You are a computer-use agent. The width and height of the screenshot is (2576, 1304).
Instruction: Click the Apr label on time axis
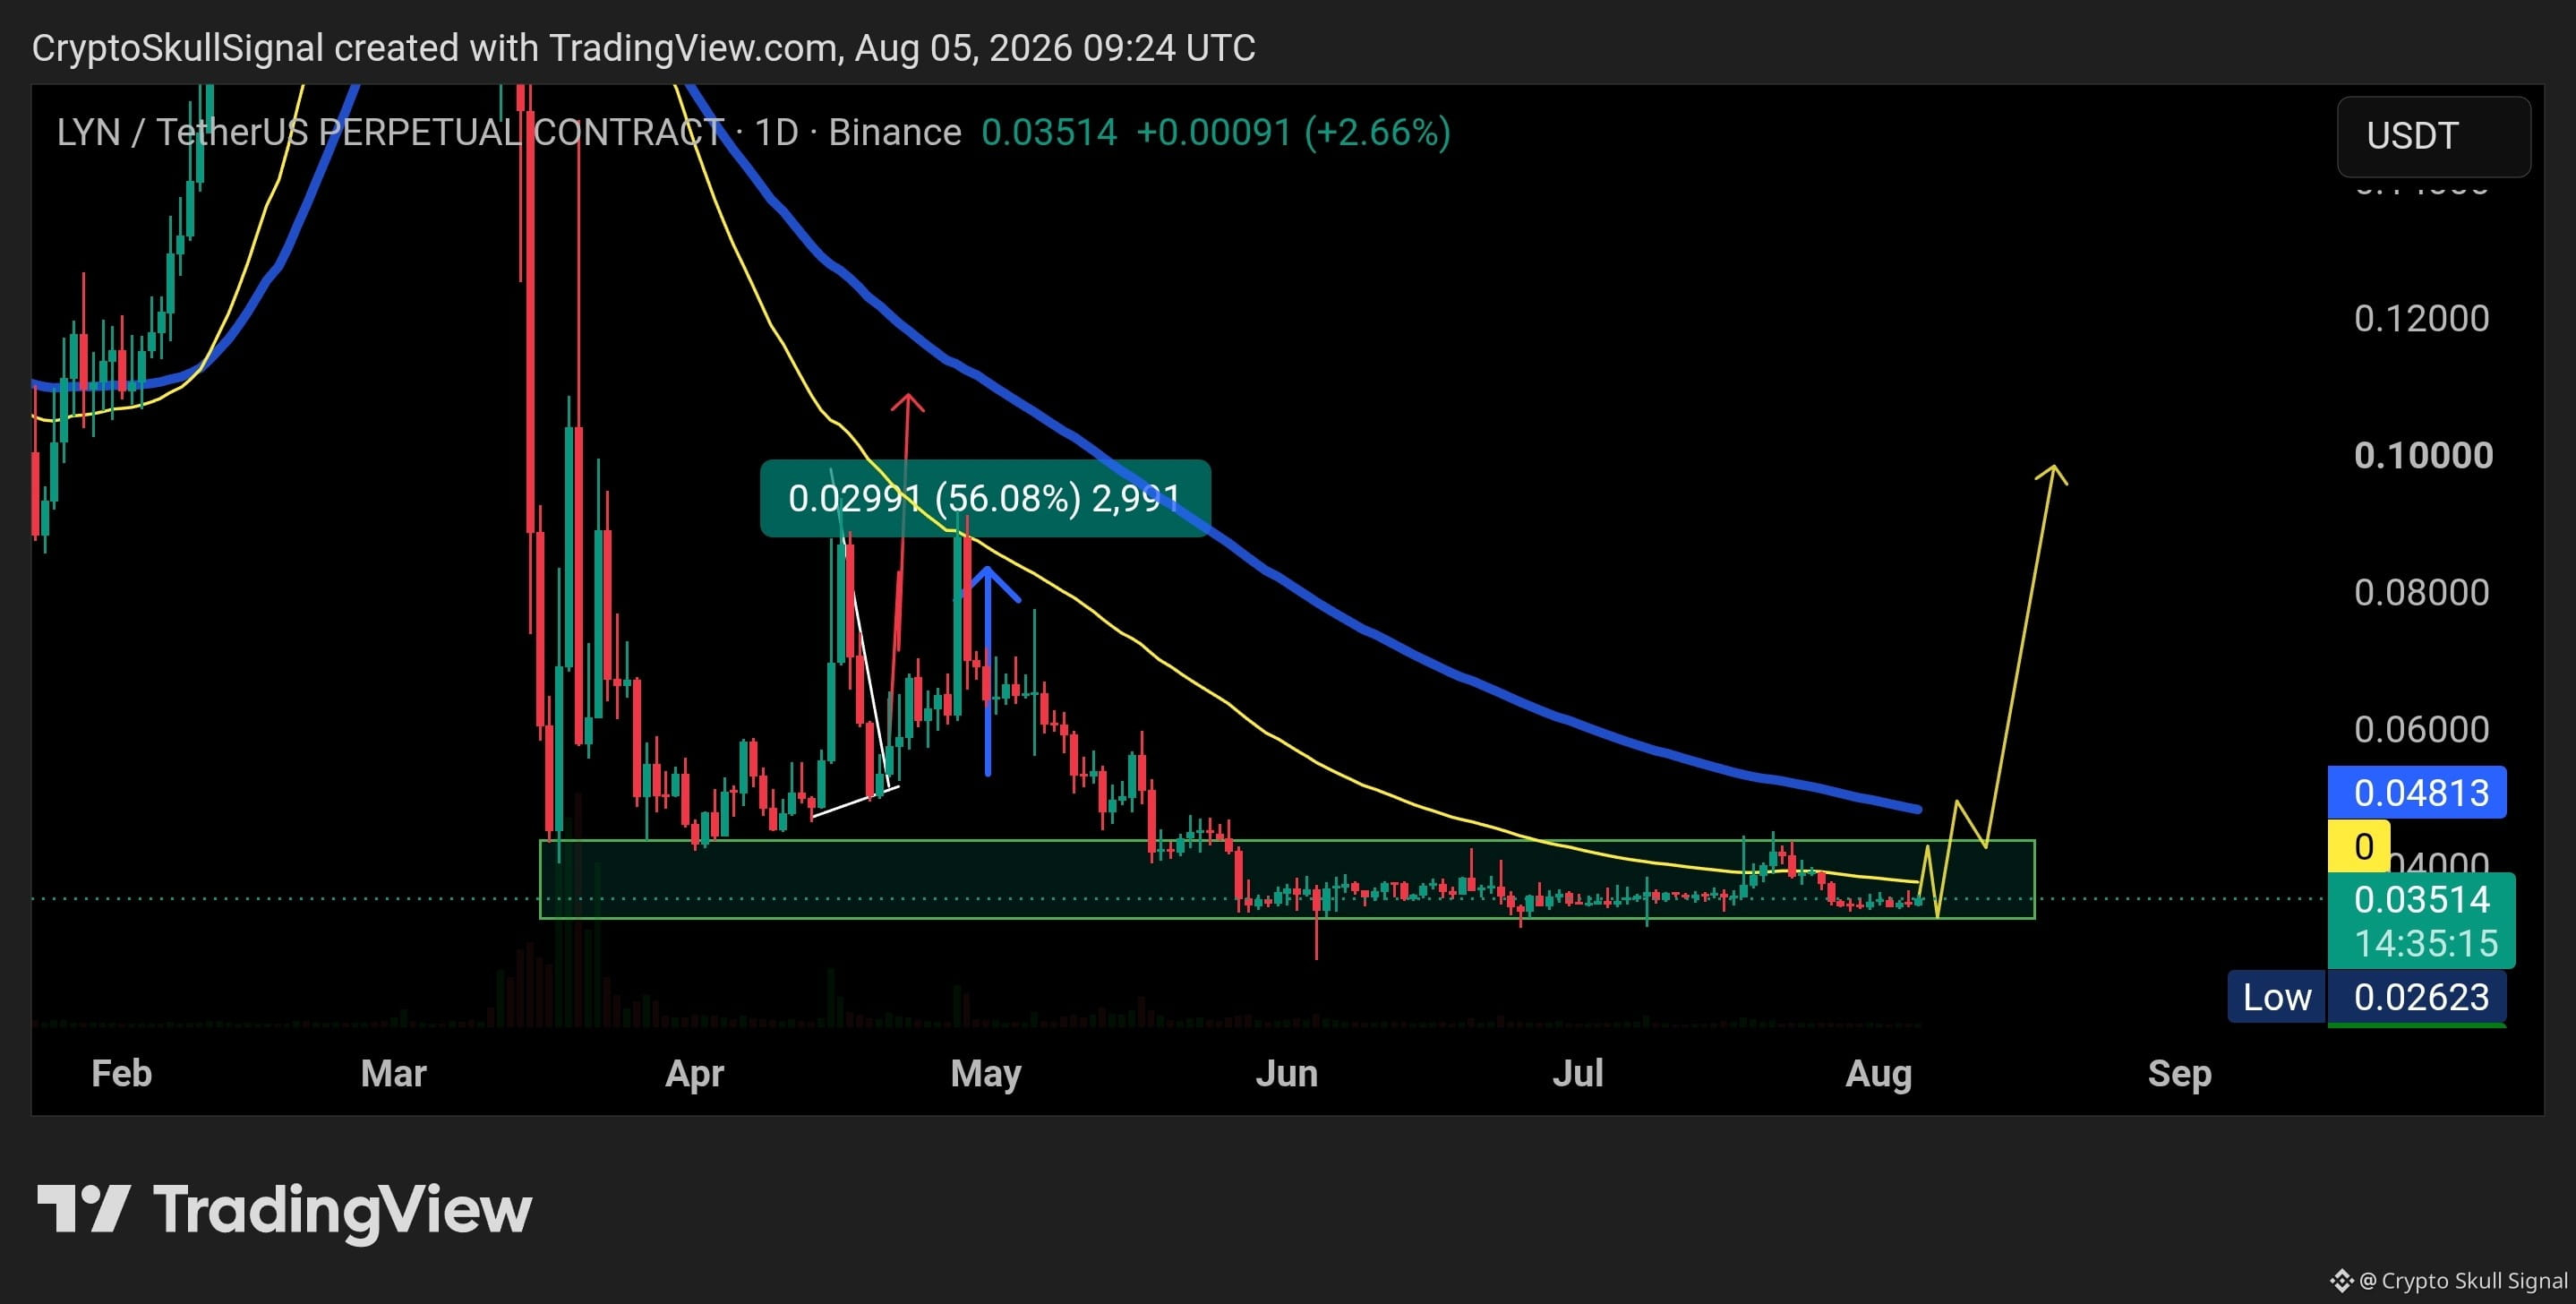[x=695, y=1074]
